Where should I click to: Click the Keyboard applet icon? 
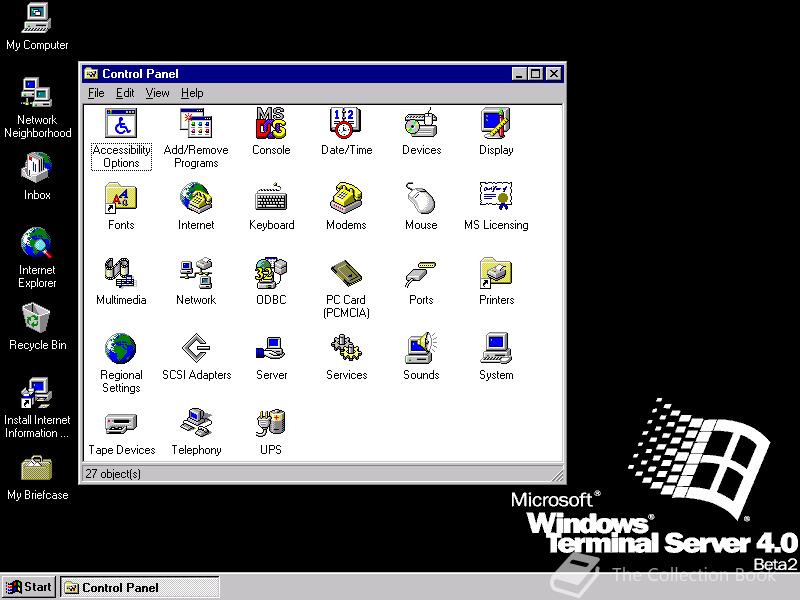pos(271,198)
